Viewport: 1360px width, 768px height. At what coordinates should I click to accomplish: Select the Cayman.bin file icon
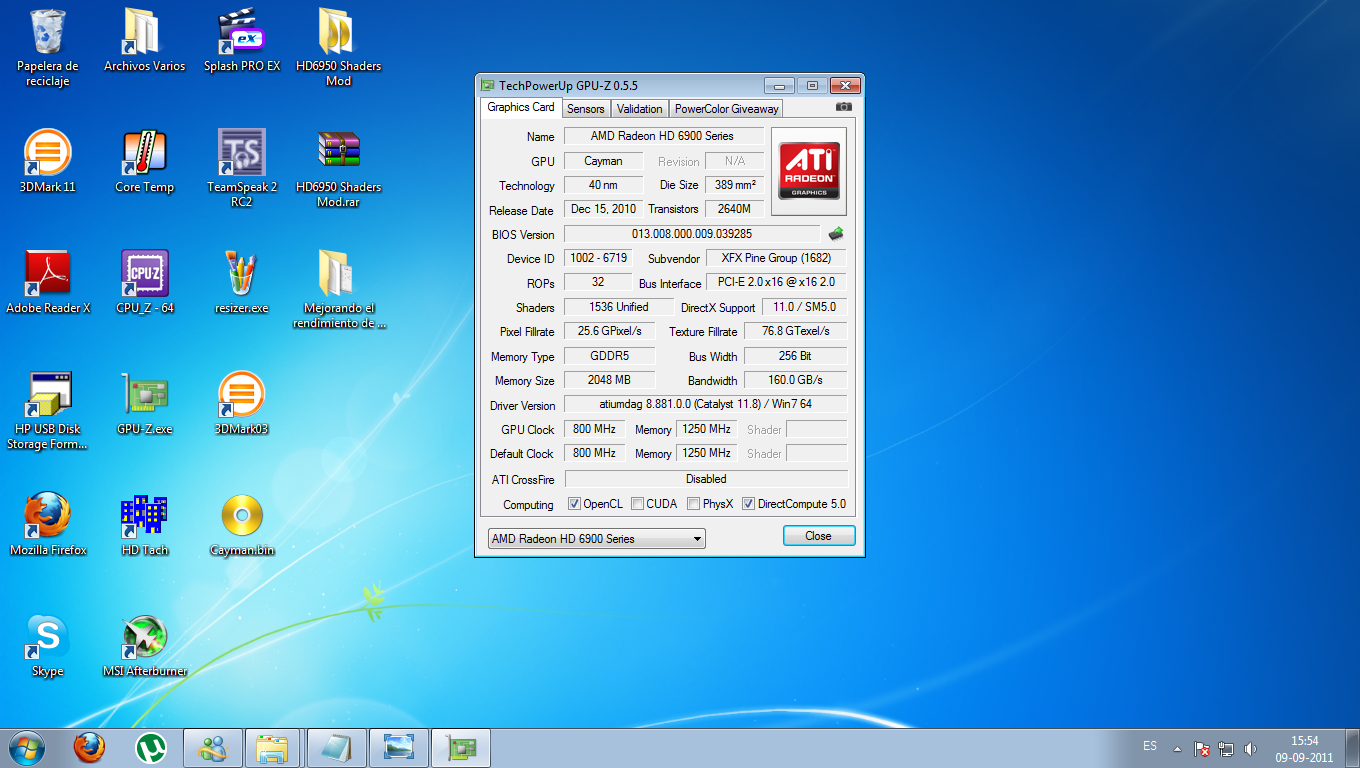click(x=241, y=516)
